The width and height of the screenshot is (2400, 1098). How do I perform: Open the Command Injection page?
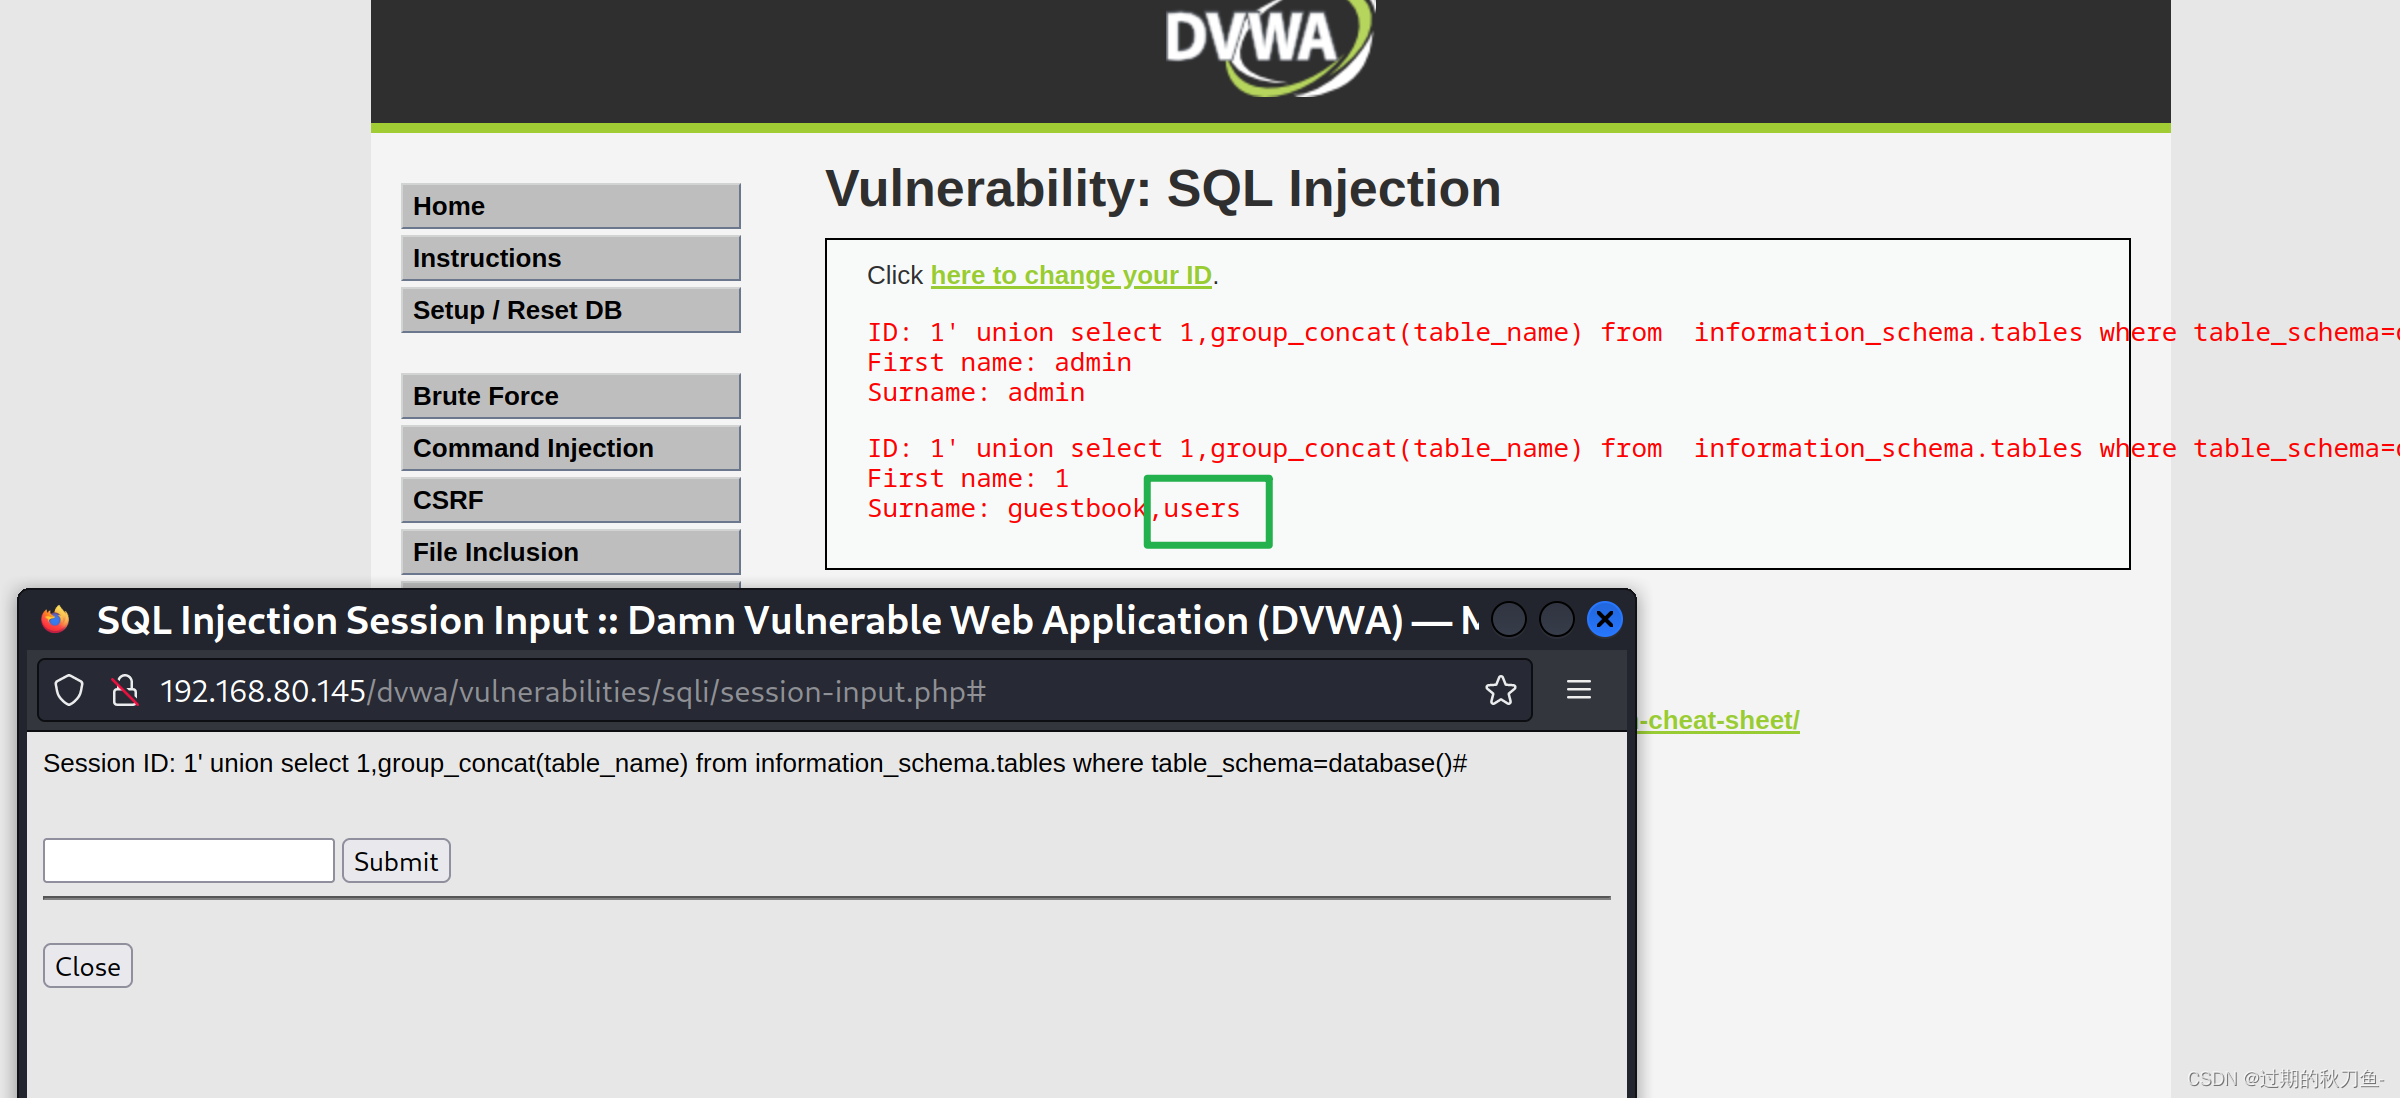click(x=571, y=448)
